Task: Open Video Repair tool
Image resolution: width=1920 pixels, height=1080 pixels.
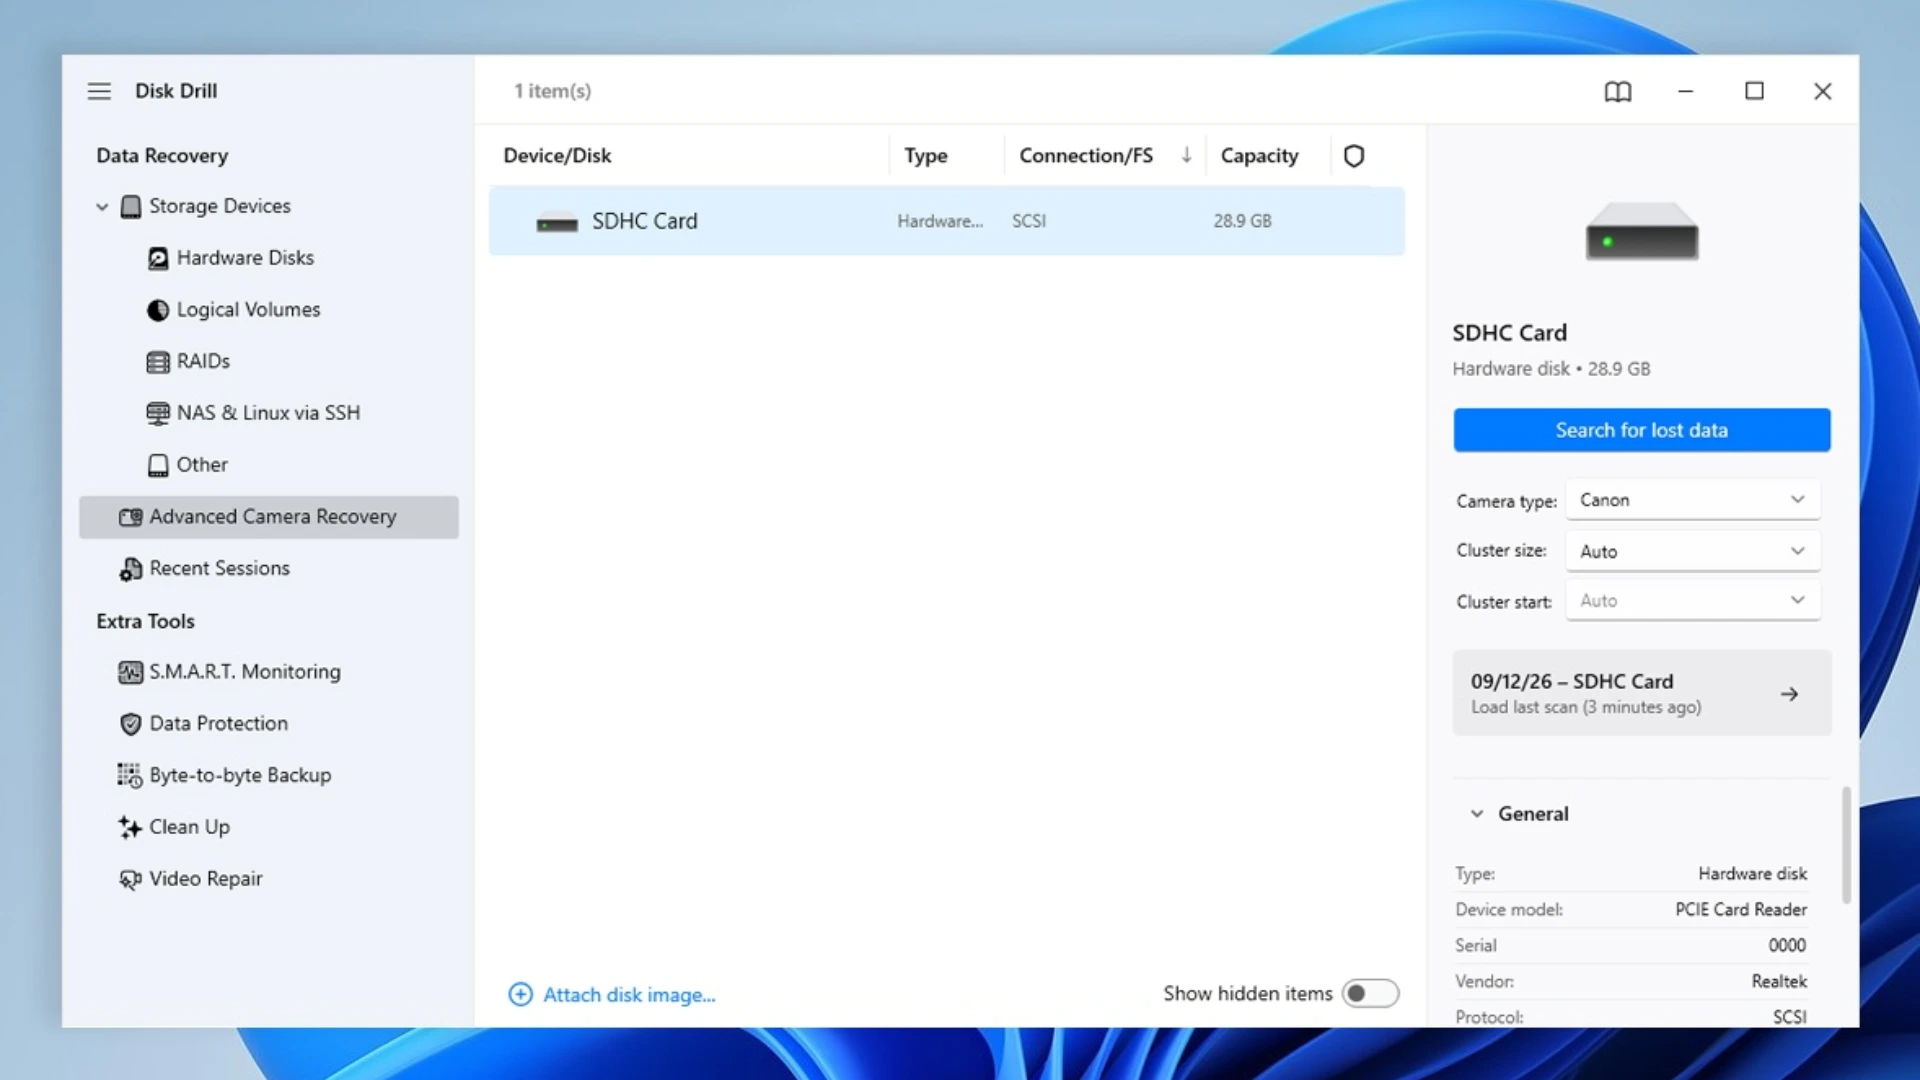Action: (x=205, y=878)
